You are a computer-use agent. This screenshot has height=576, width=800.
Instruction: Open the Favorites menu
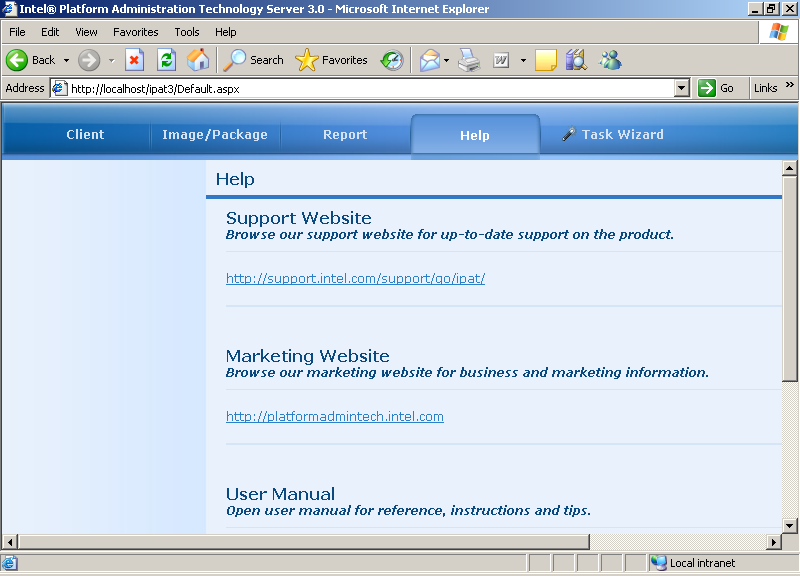coord(136,32)
